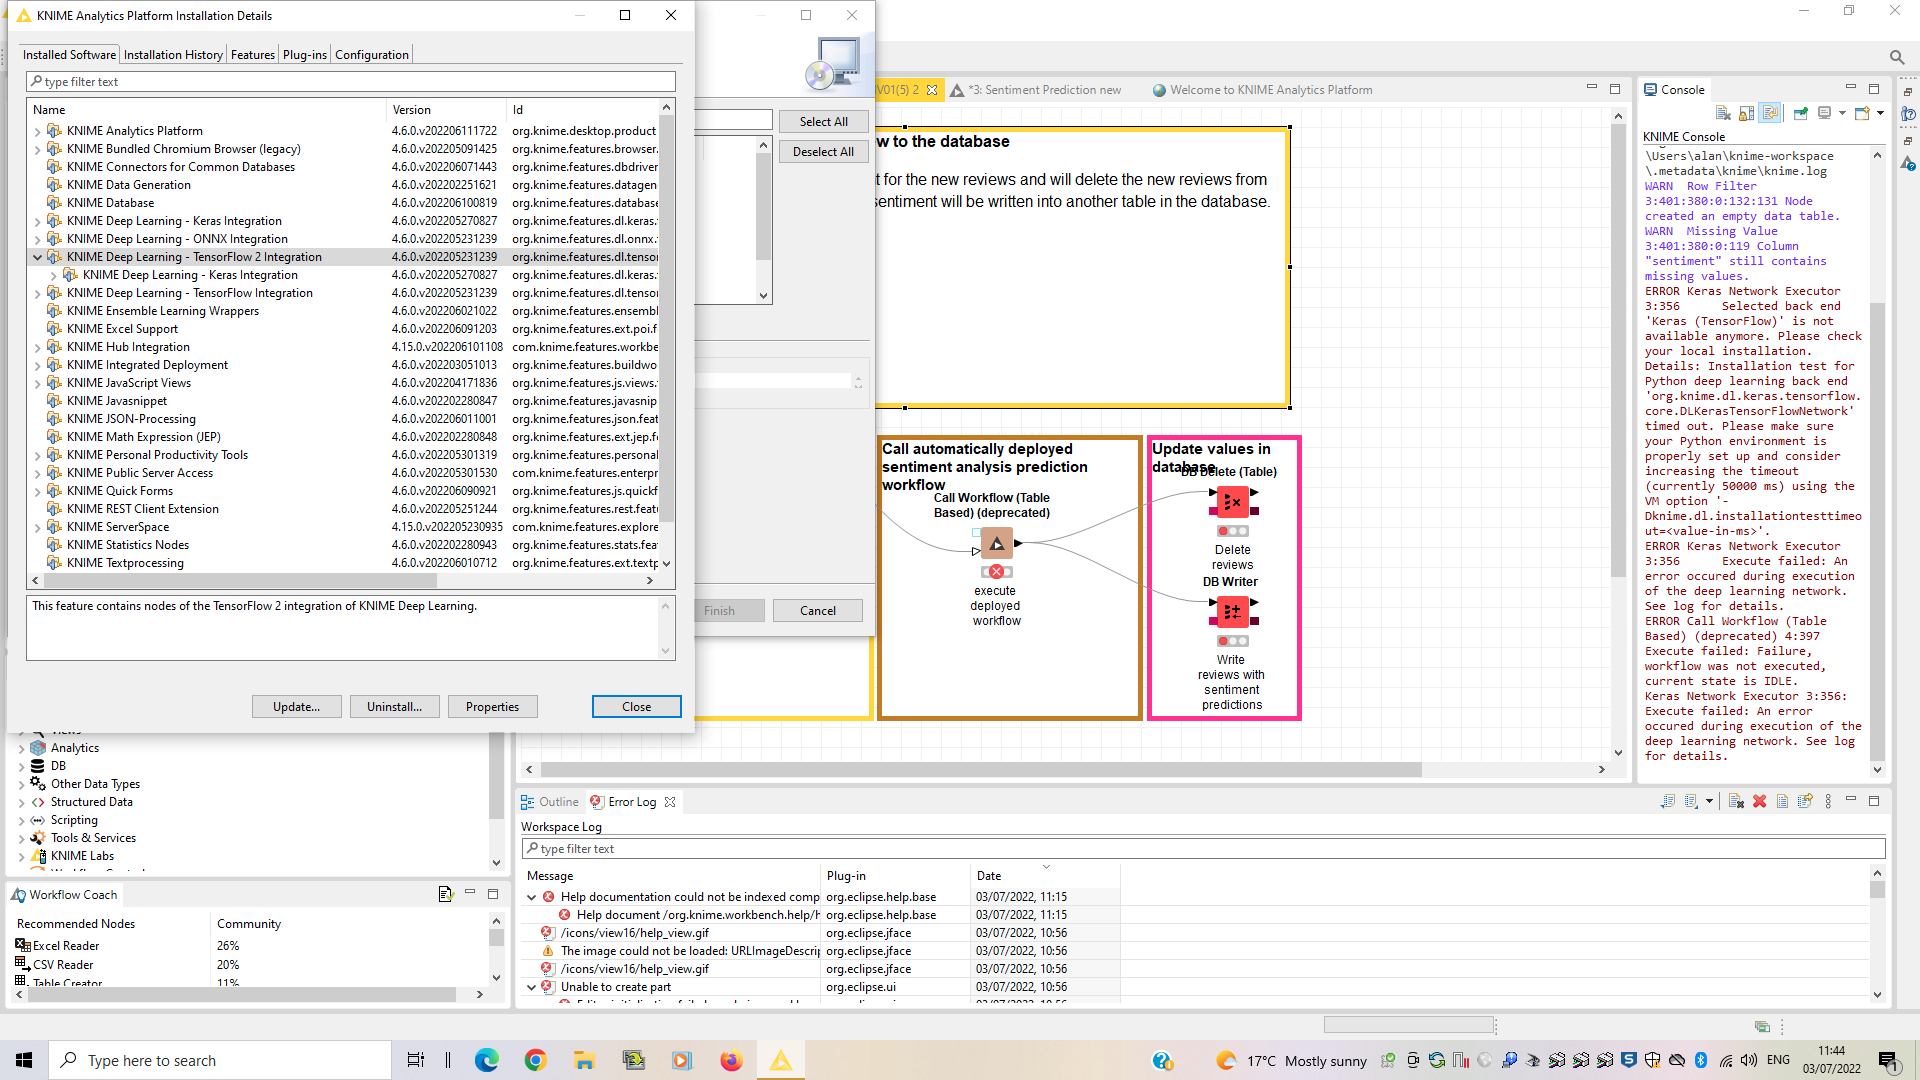Expand Scripting category in node repository

[x=22, y=820]
